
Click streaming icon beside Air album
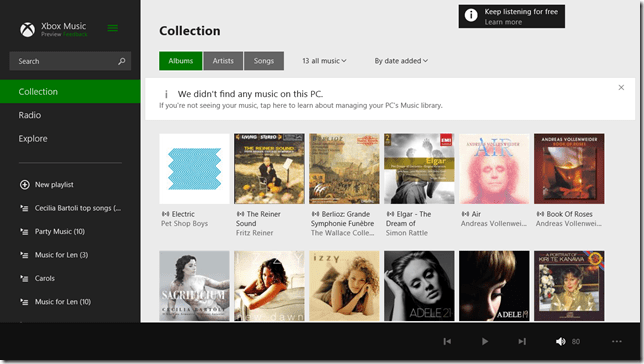[465, 214]
